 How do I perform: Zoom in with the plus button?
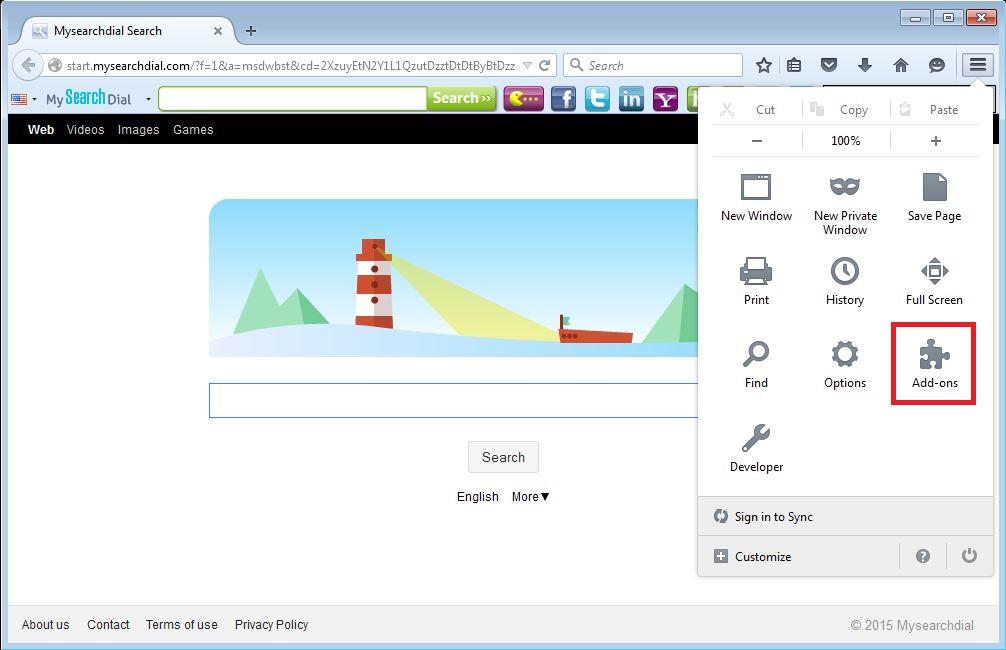pyautogui.click(x=935, y=141)
